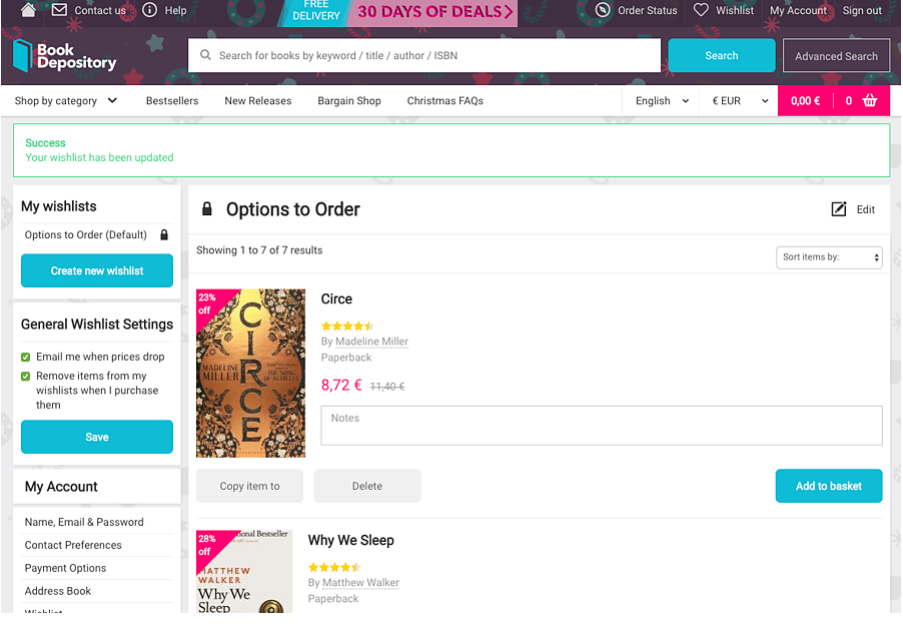Click the Edit pencil icon
This screenshot has width=903, height=638.
839,209
